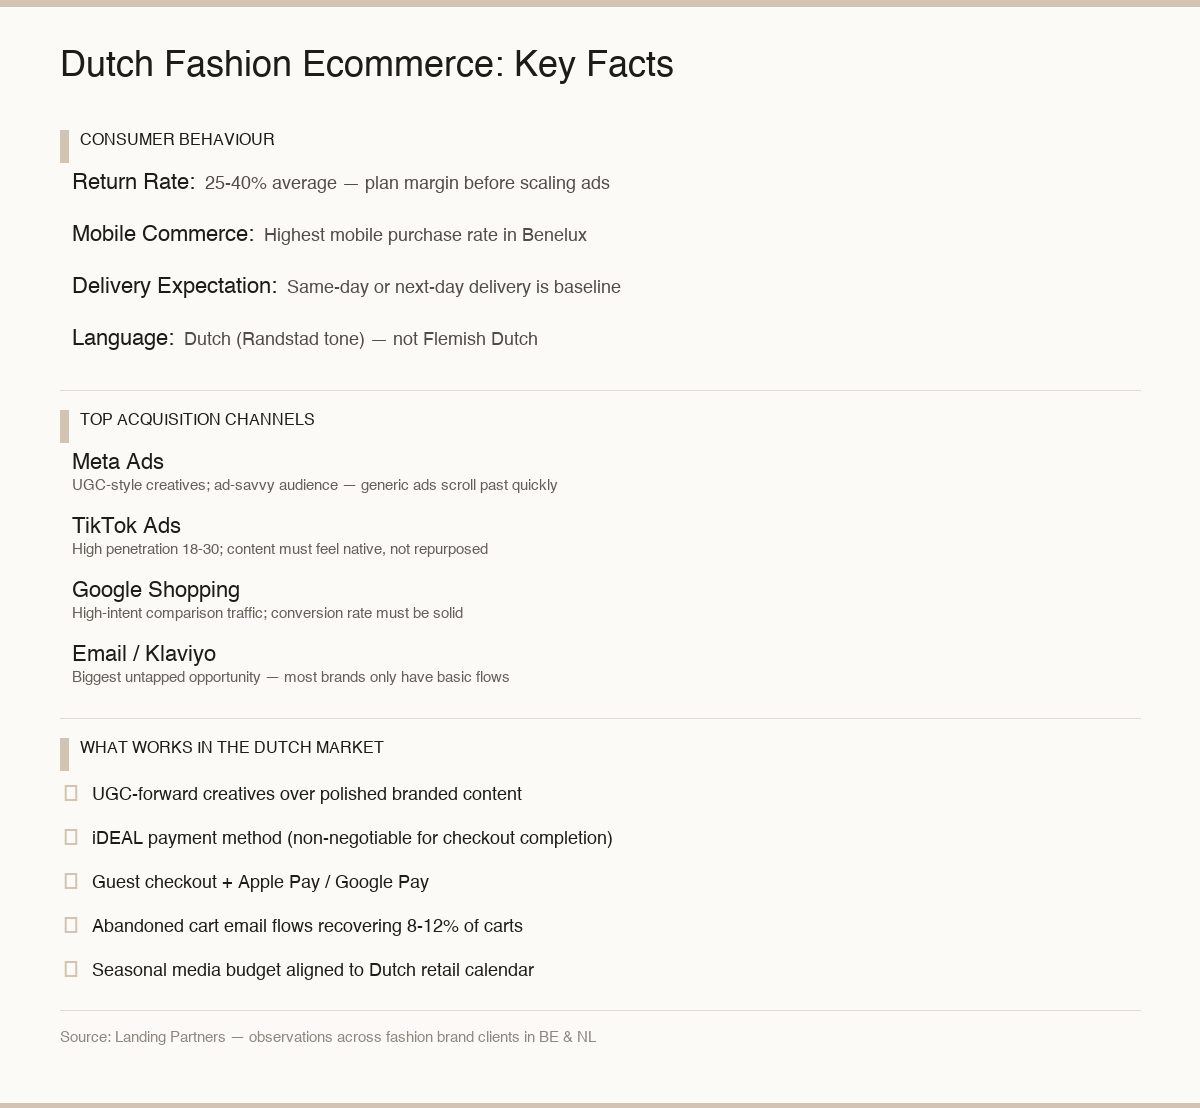Image resolution: width=1200 pixels, height=1108 pixels.
Task: Click Biggest untapped opportunity description
Action: [291, 677]
